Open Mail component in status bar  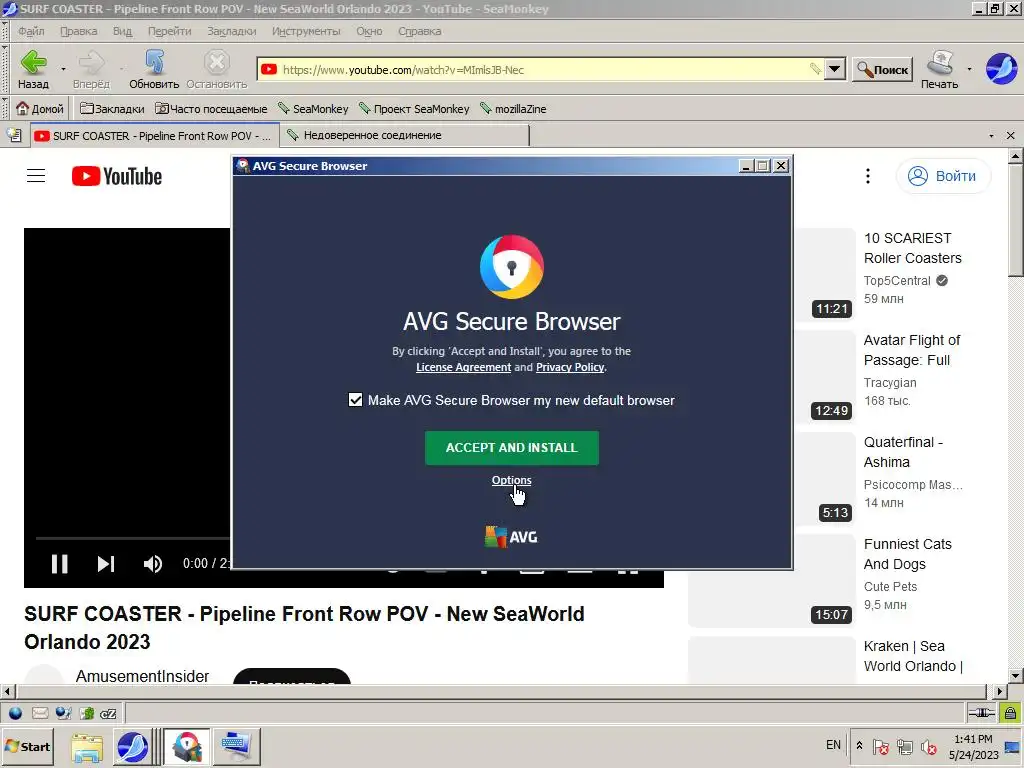39,713
